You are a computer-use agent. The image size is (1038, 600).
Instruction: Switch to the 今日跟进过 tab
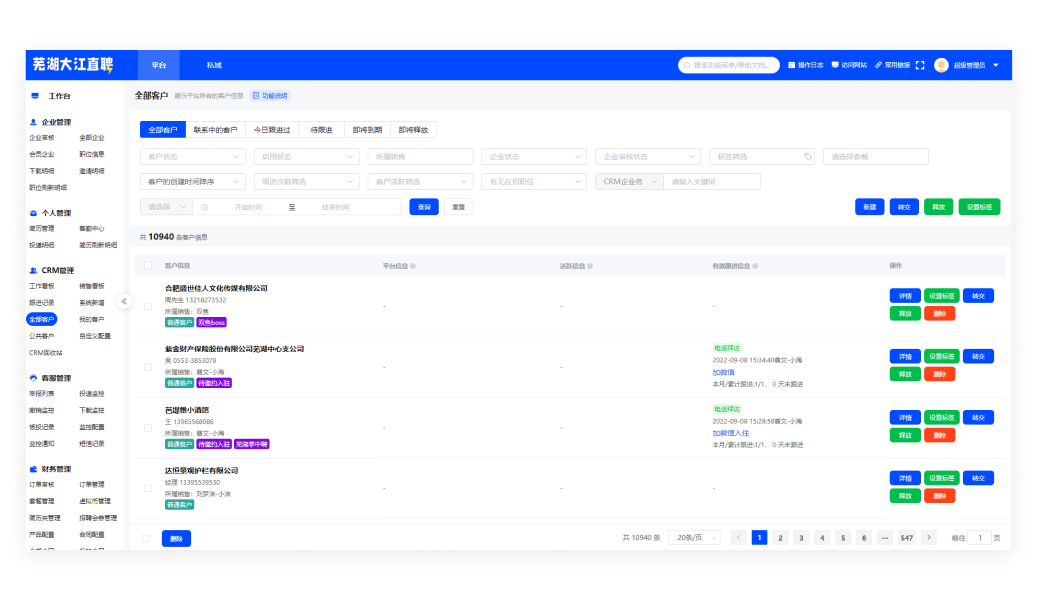point(272,130)
